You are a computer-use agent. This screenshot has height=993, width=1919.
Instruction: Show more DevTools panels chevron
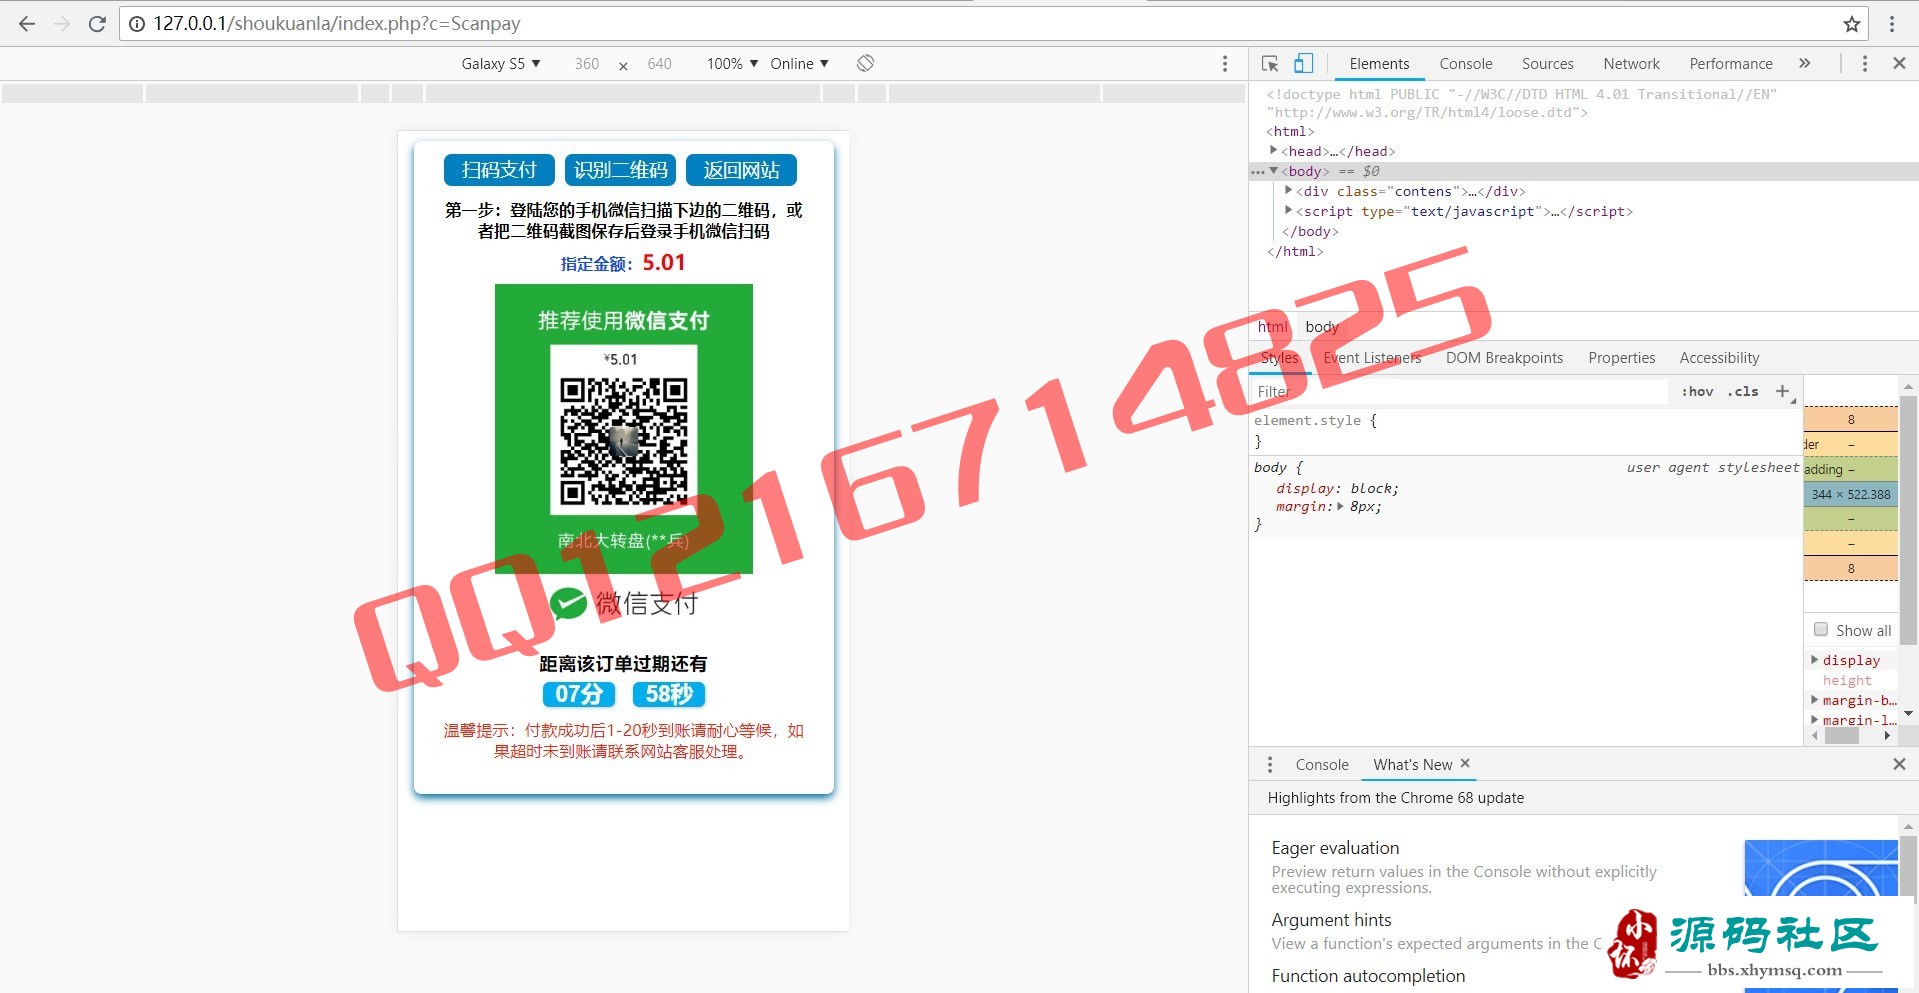1805,63
